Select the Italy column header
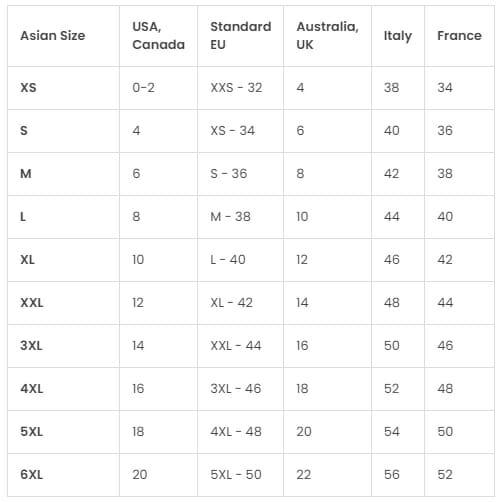 (x=398, y=36)
